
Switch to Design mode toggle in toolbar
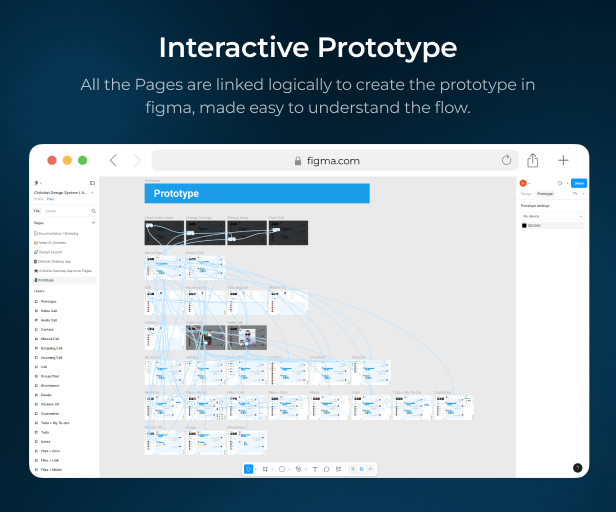pyautogui.click(x=362, y=469)
